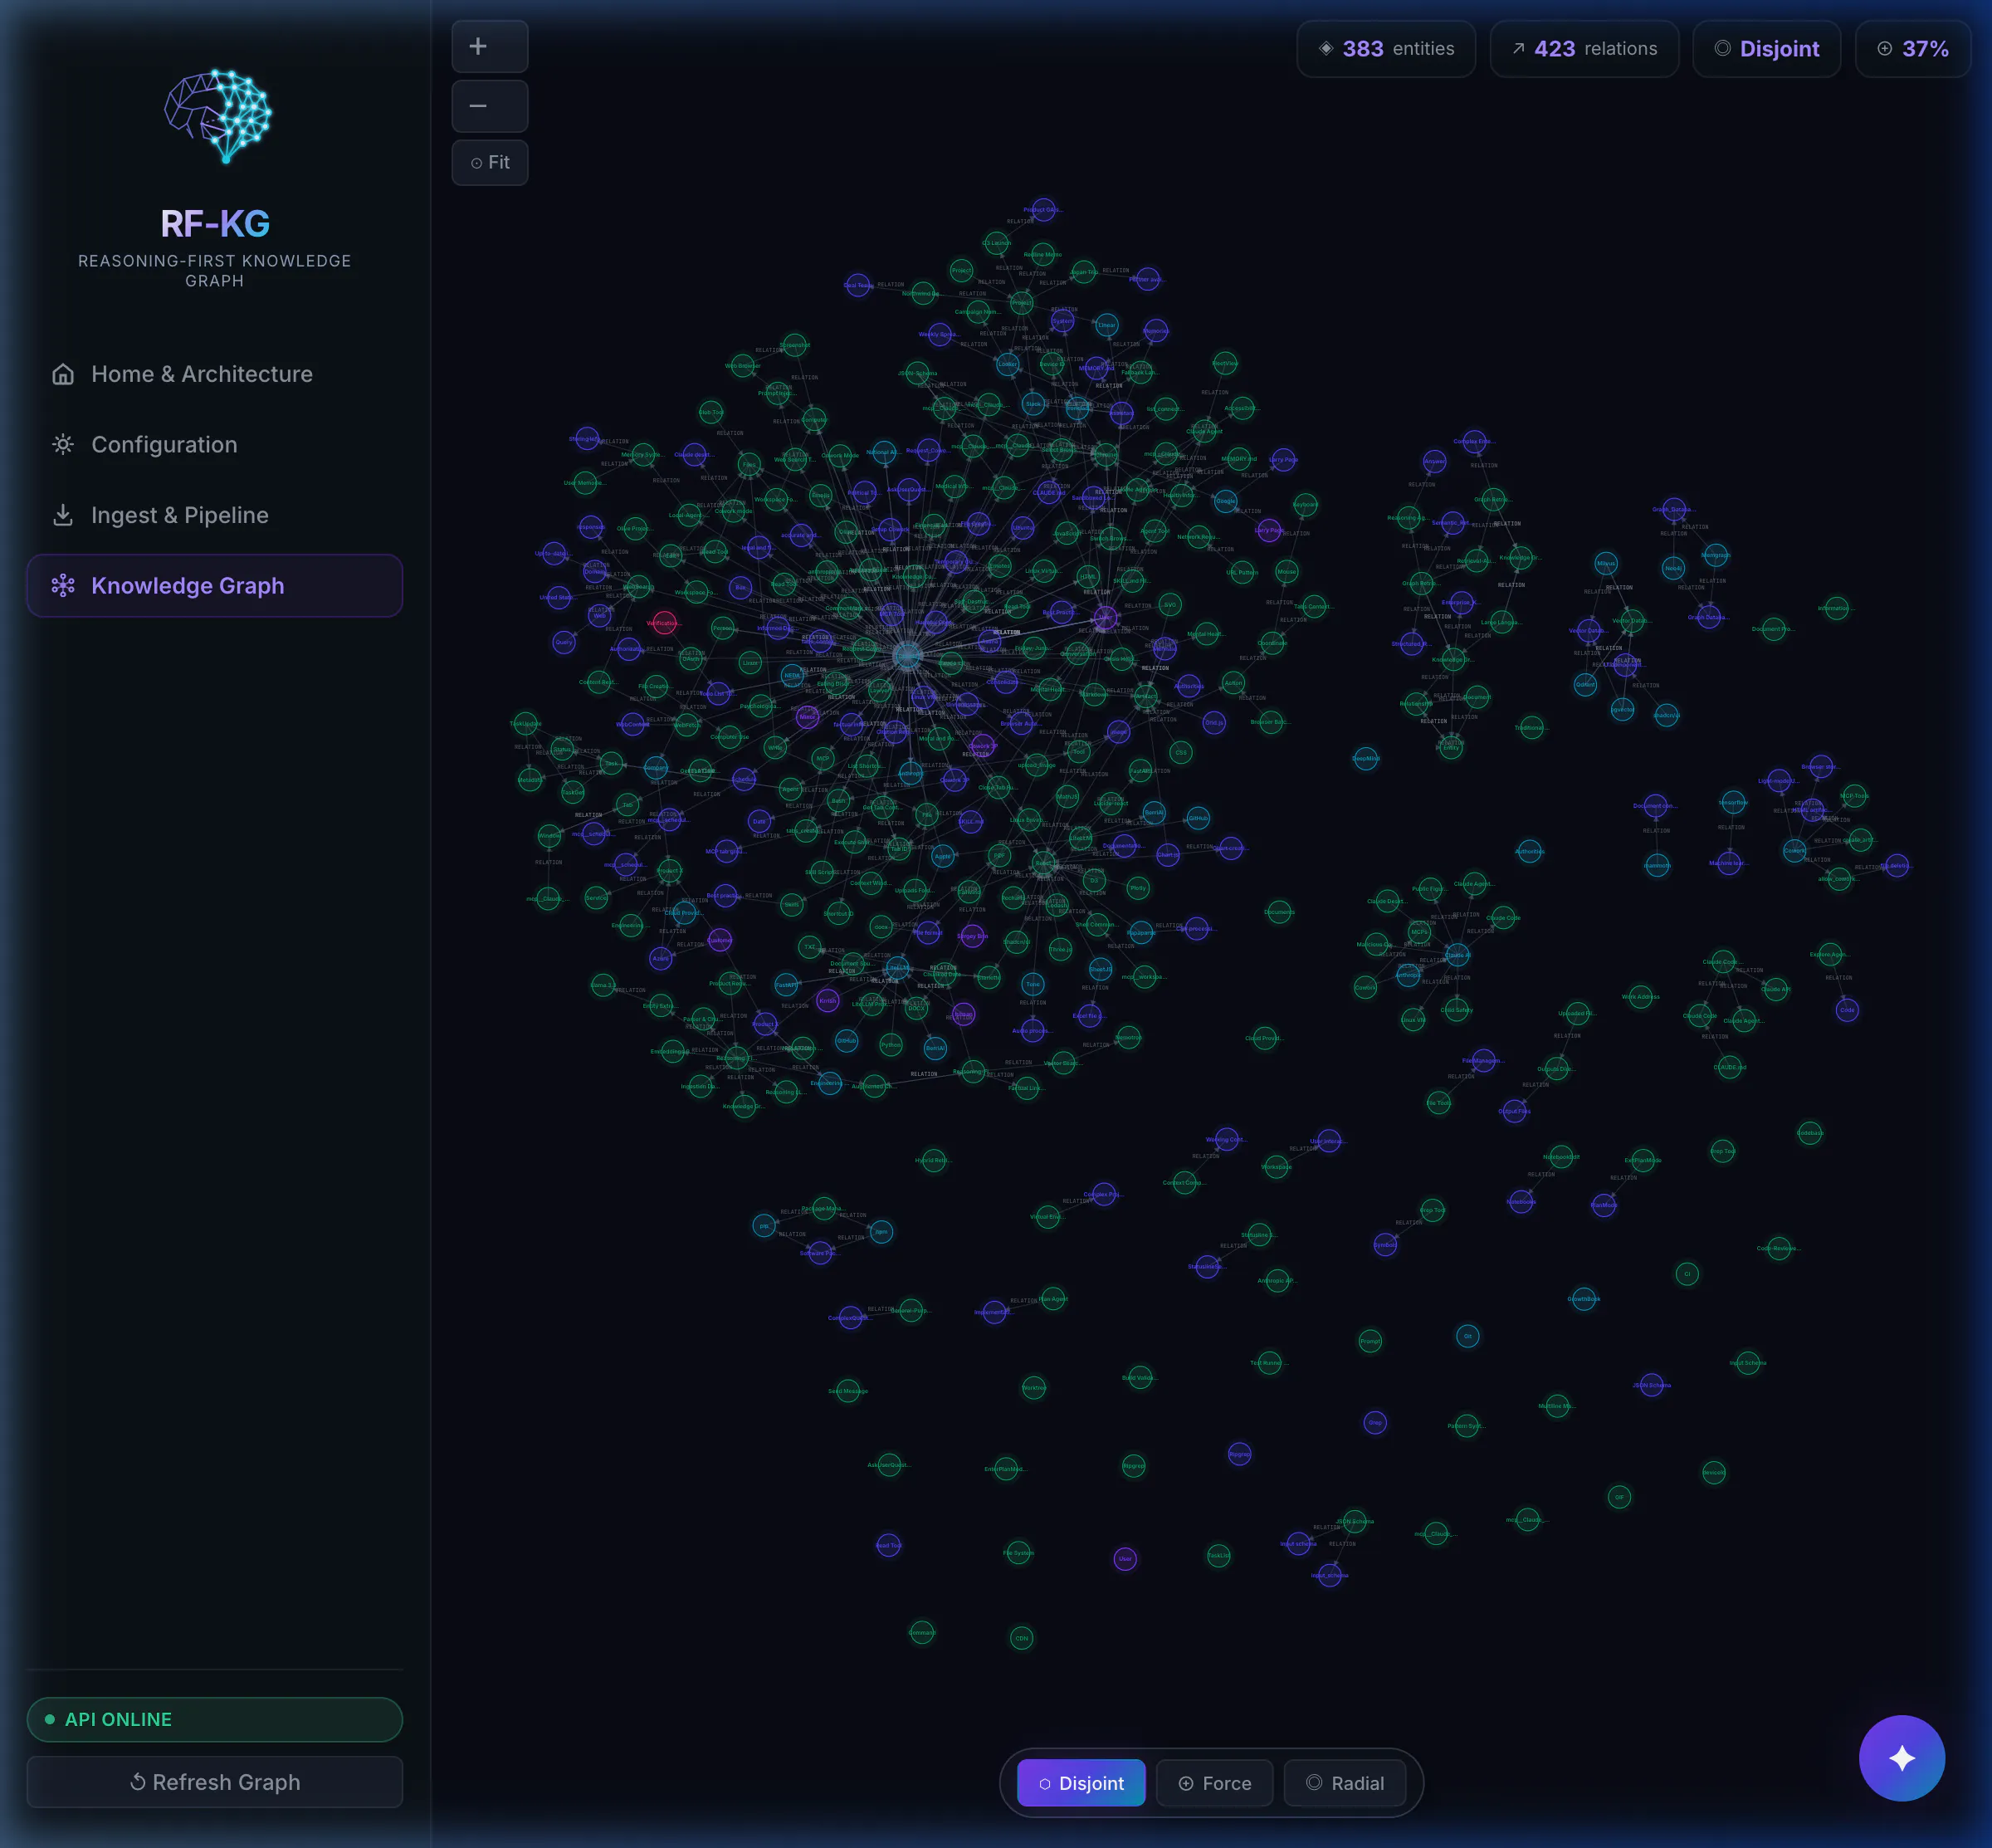The image size is (1992, 1848).
Task: Select the Seed Message node
Action: (x=848, y=1391)
